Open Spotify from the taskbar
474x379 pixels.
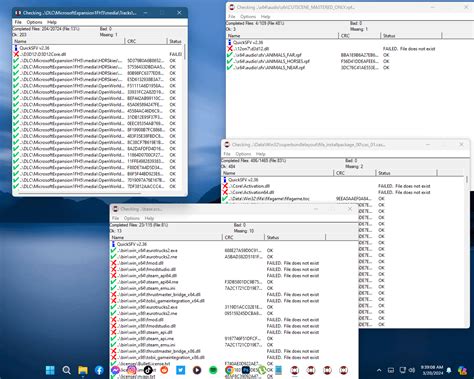213,370
